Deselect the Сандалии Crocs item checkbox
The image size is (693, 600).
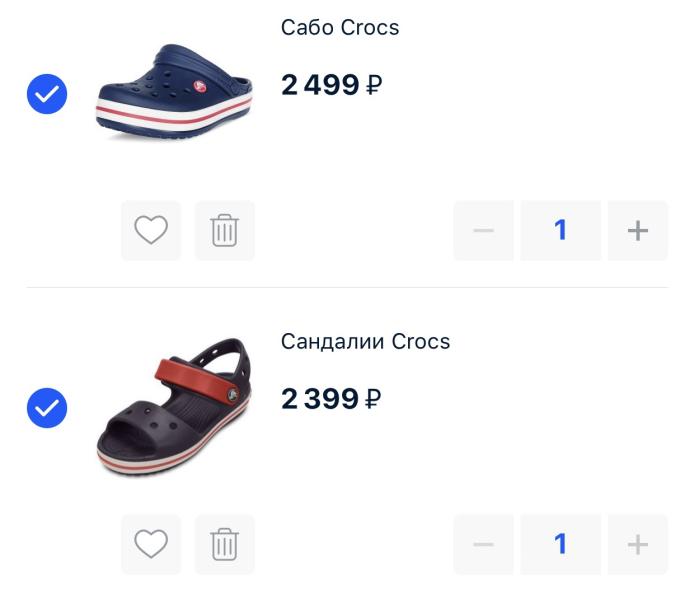tap(46, 408)
